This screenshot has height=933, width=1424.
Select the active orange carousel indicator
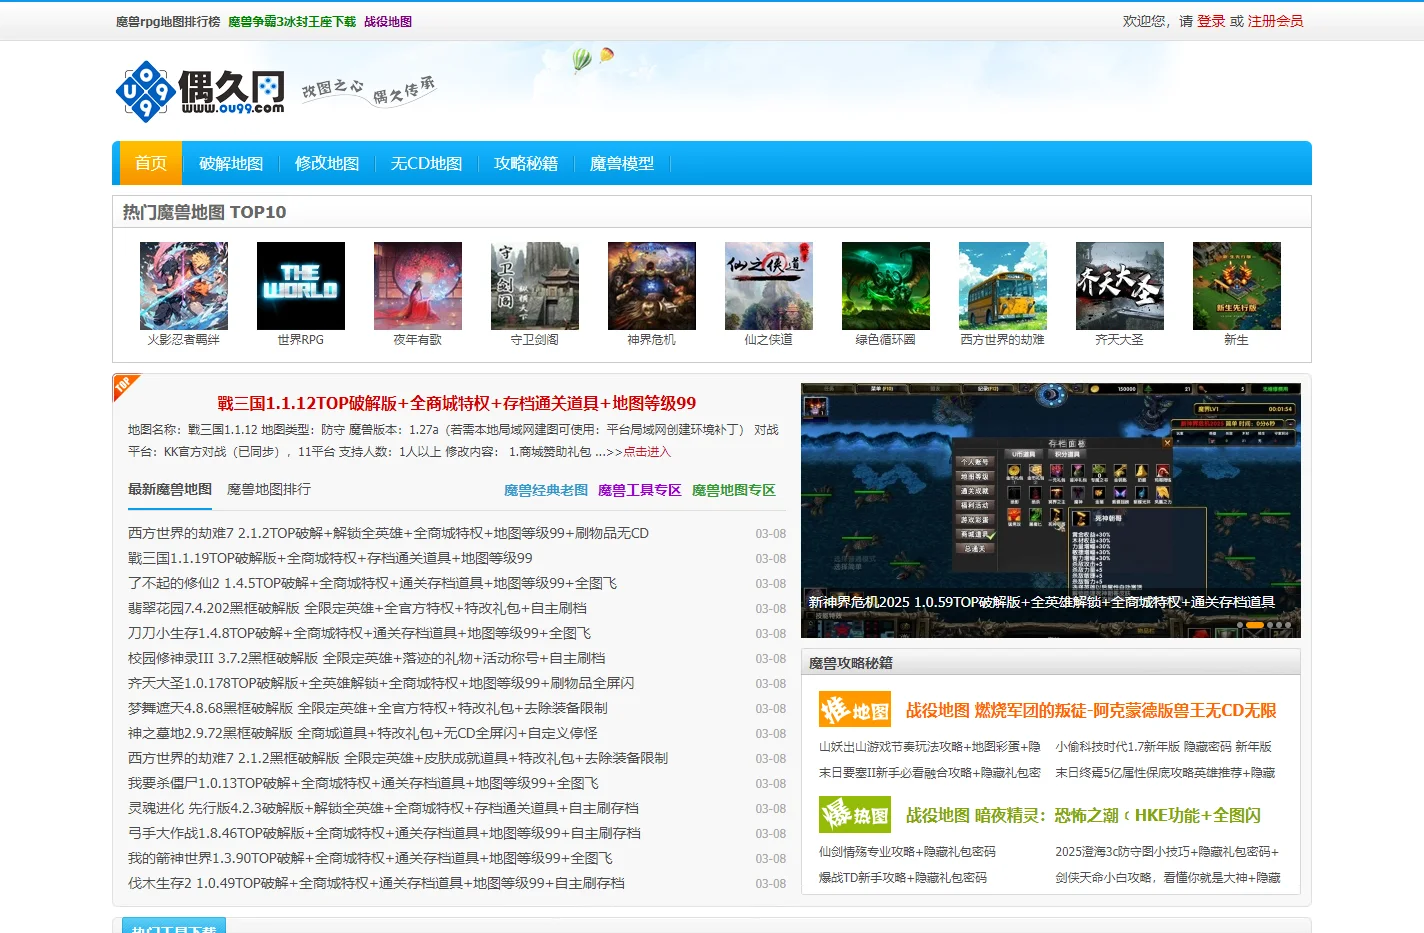(1254, 625)
